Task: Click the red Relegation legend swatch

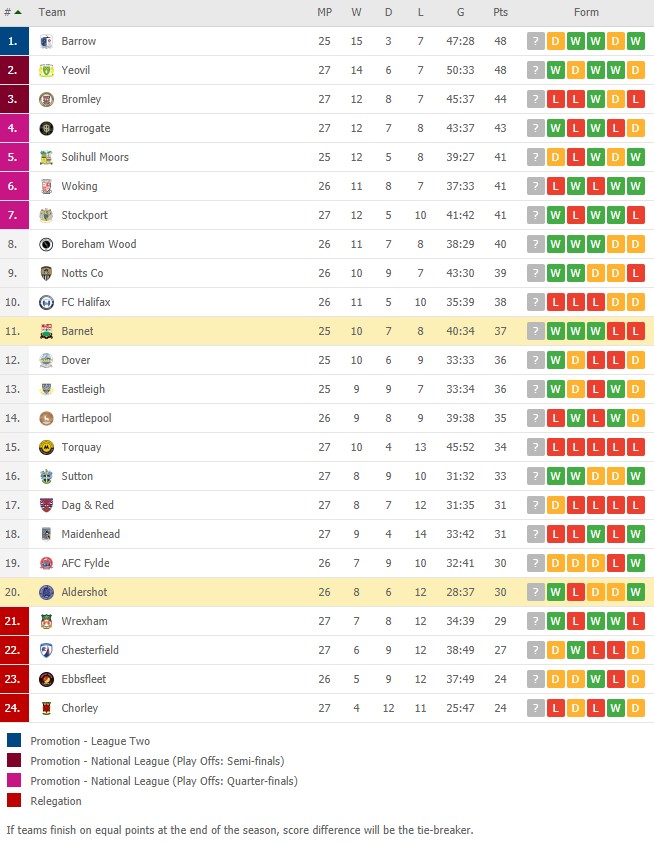Action: coord(14,801)
